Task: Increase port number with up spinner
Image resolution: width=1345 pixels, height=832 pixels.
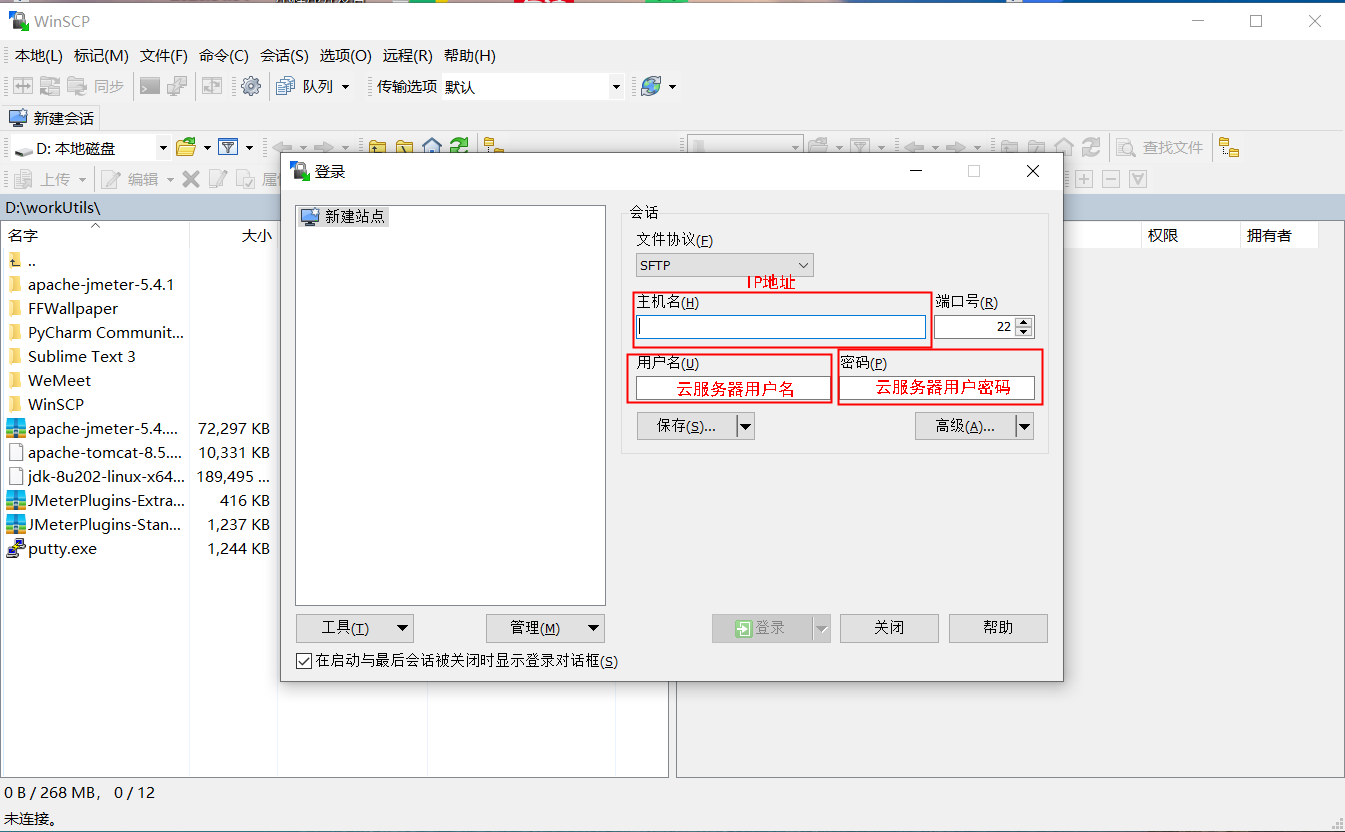Action: [1024, 322]
